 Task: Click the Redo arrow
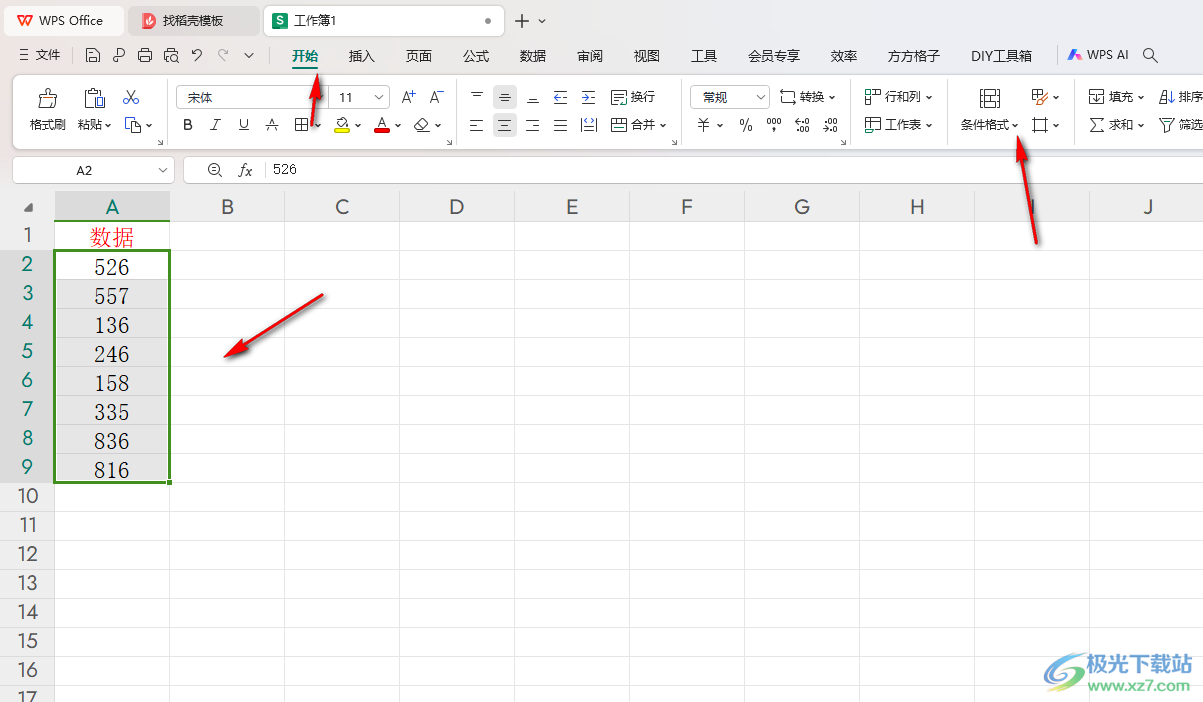coord(223,56)
